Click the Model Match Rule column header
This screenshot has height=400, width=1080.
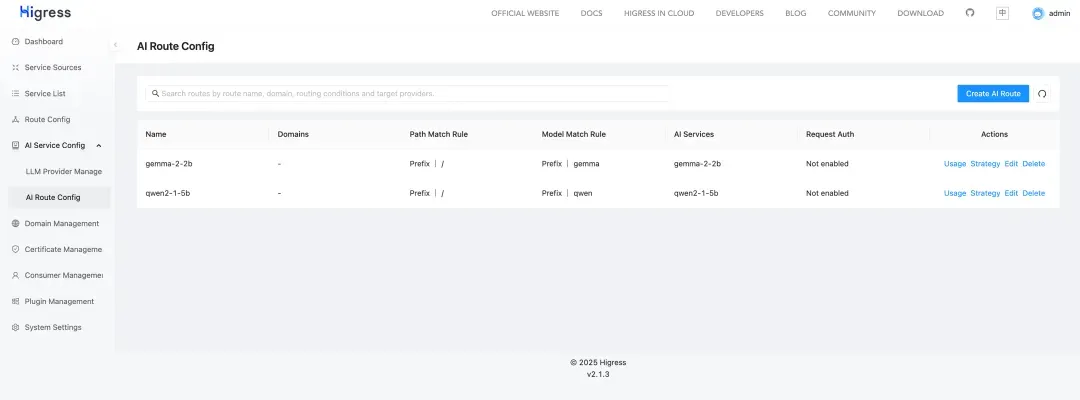[574, 134]
